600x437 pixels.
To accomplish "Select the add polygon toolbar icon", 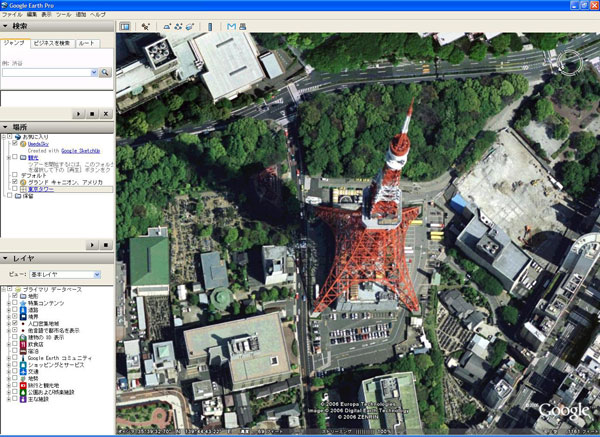I will (x=167, y=26).
